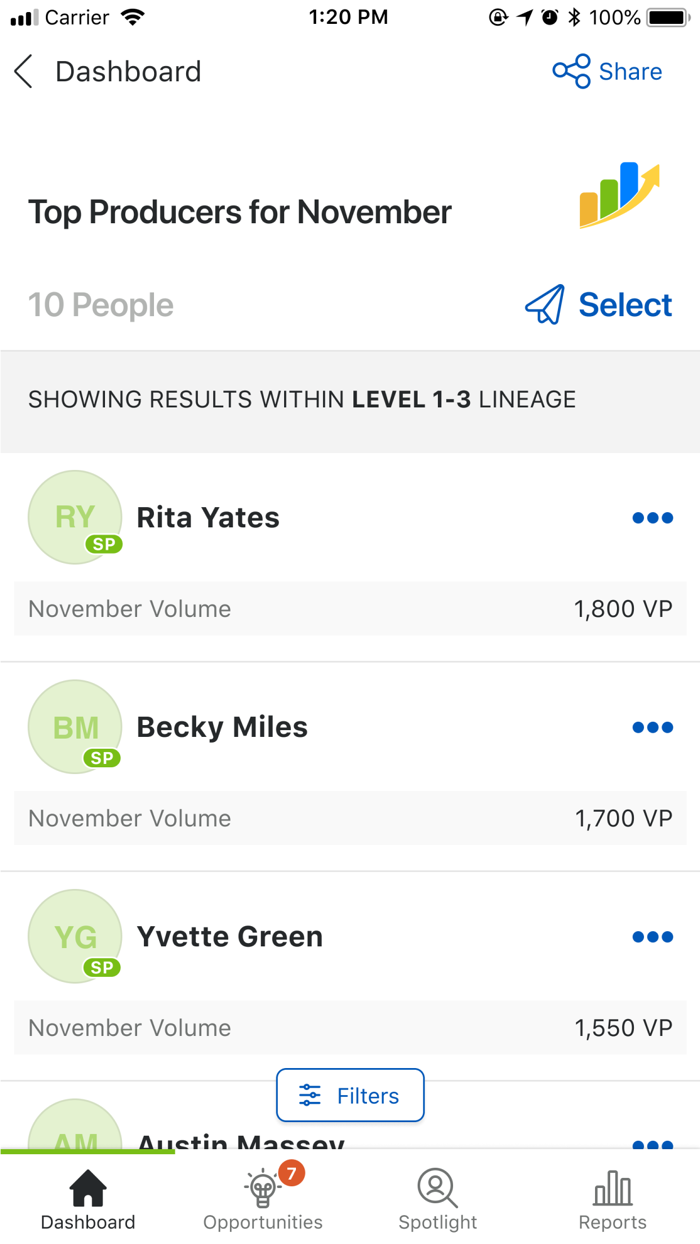The height and width of the screenshot is (1244, 700).
Task: Tap the back chevron next to Dashboard
Action: coord(22,71)
